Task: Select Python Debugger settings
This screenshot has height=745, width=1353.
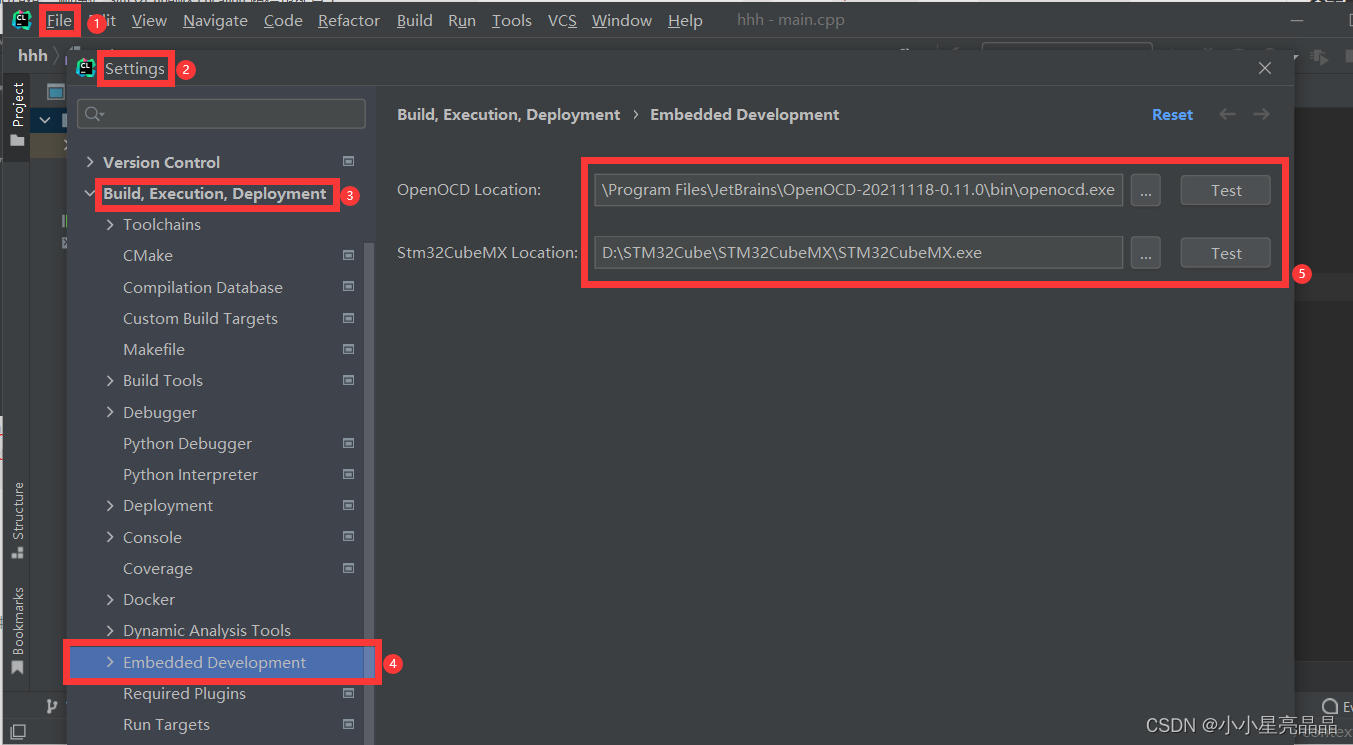Action: (x=187, y=443)
